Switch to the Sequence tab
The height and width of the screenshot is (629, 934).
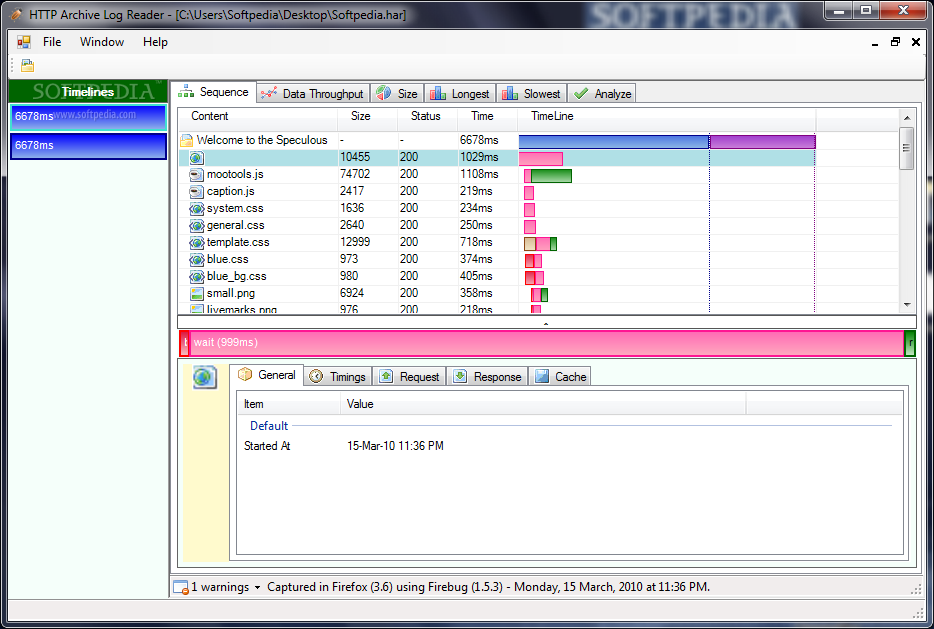214,92
